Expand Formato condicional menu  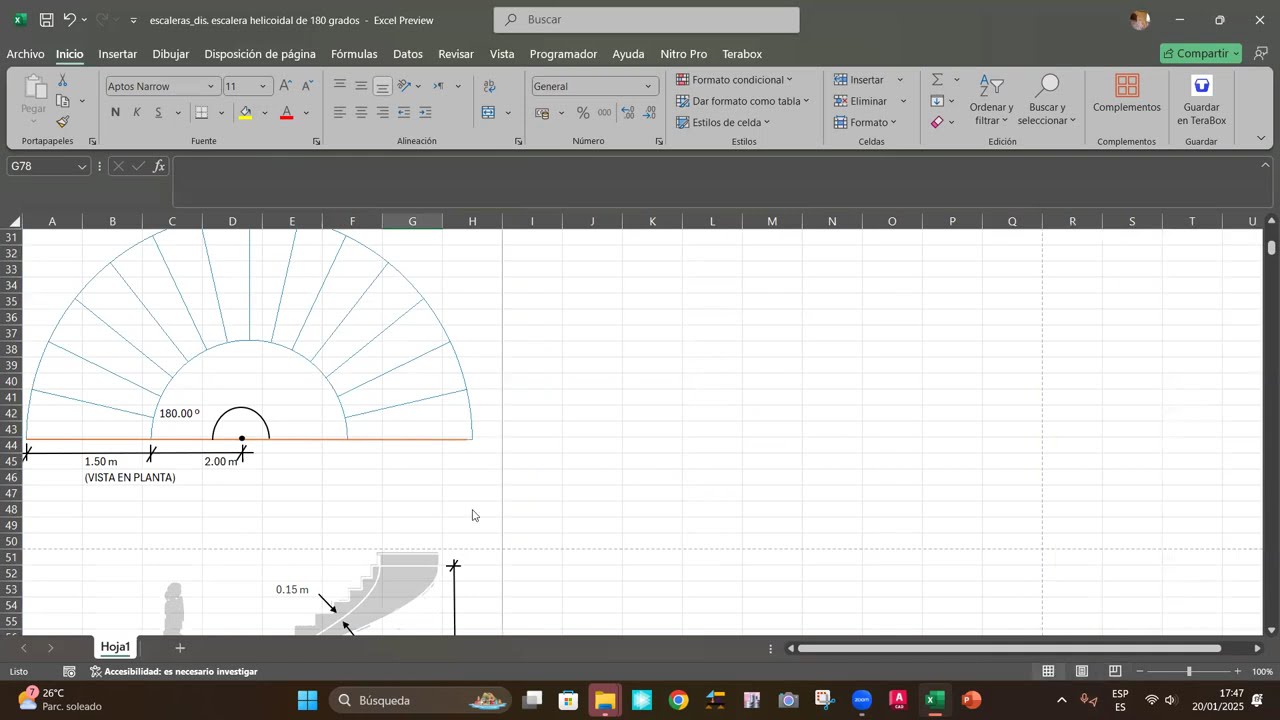pos(734,80)
